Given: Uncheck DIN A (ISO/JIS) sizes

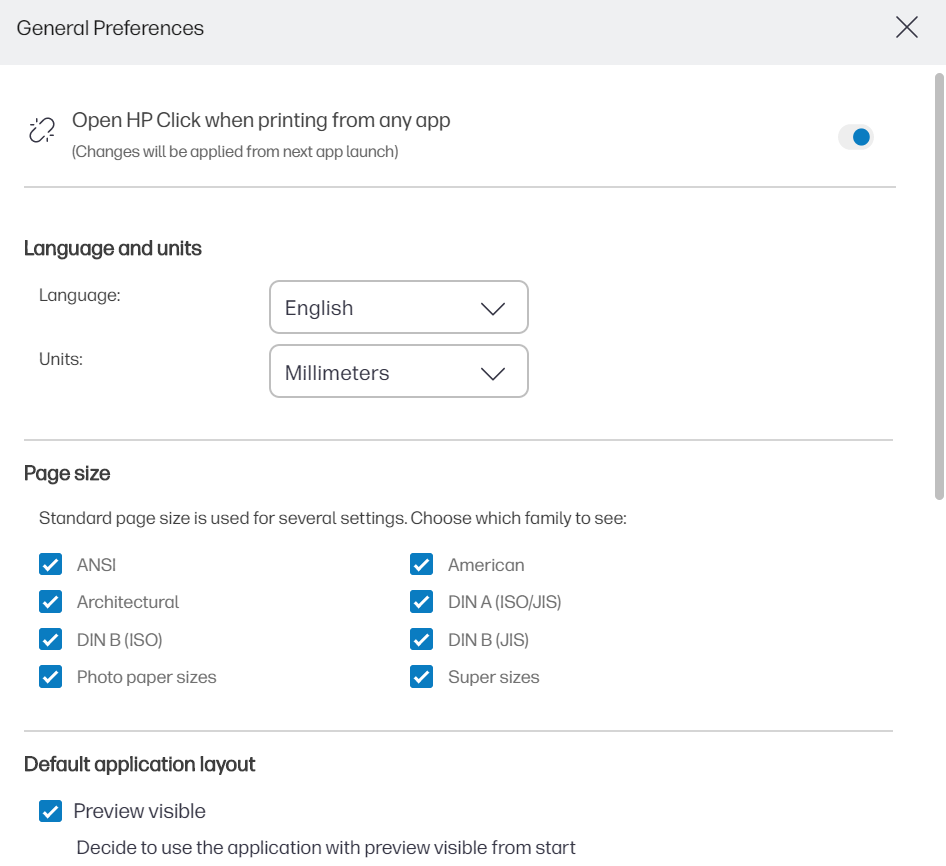Looking at the screenshot, I should pos(421,601).
